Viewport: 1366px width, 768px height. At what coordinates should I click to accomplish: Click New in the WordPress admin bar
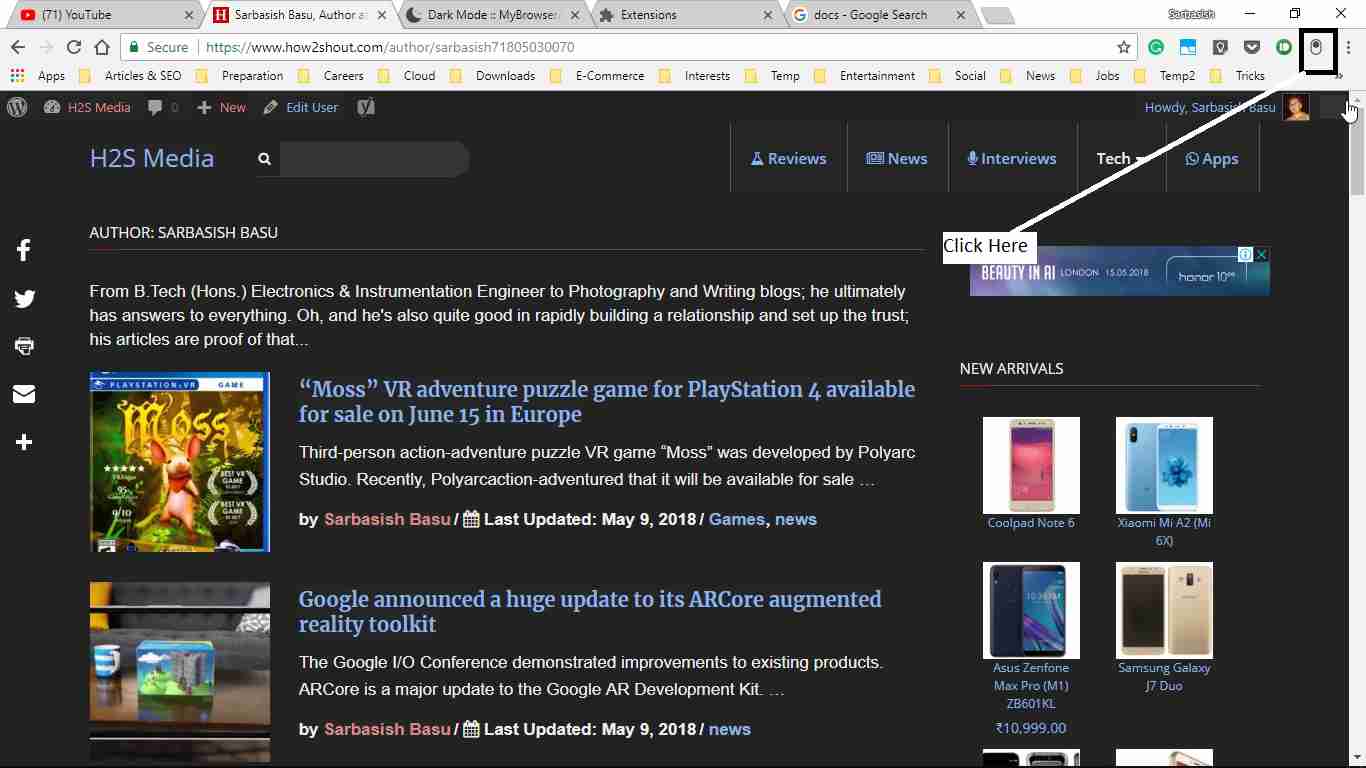click(x=222, y=107)
